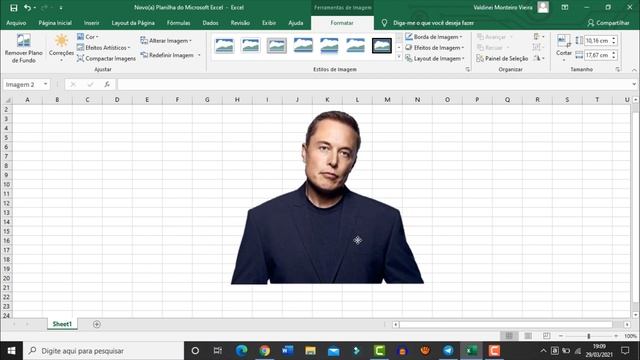The image size is (640, 360).
Task: Select the Sheet1 tab
Action: (62, 324)
